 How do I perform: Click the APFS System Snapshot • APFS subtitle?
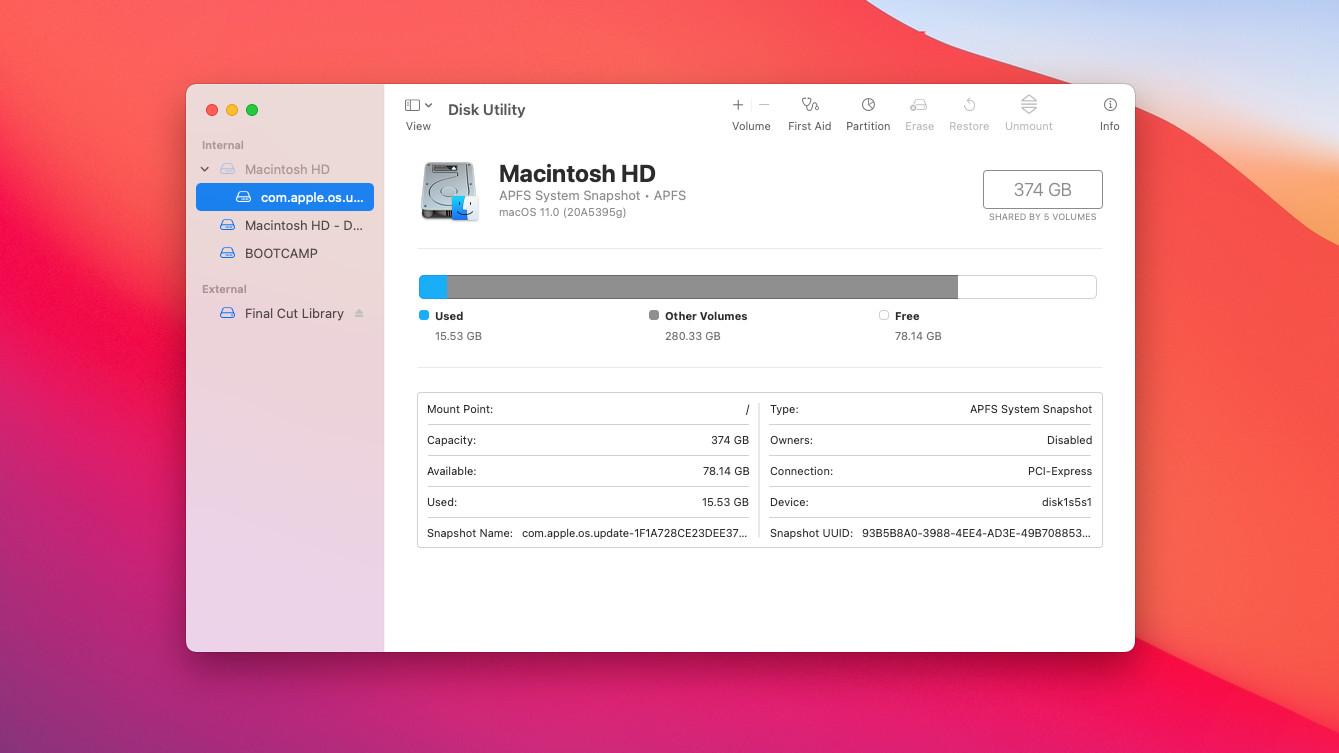point(592,195)
